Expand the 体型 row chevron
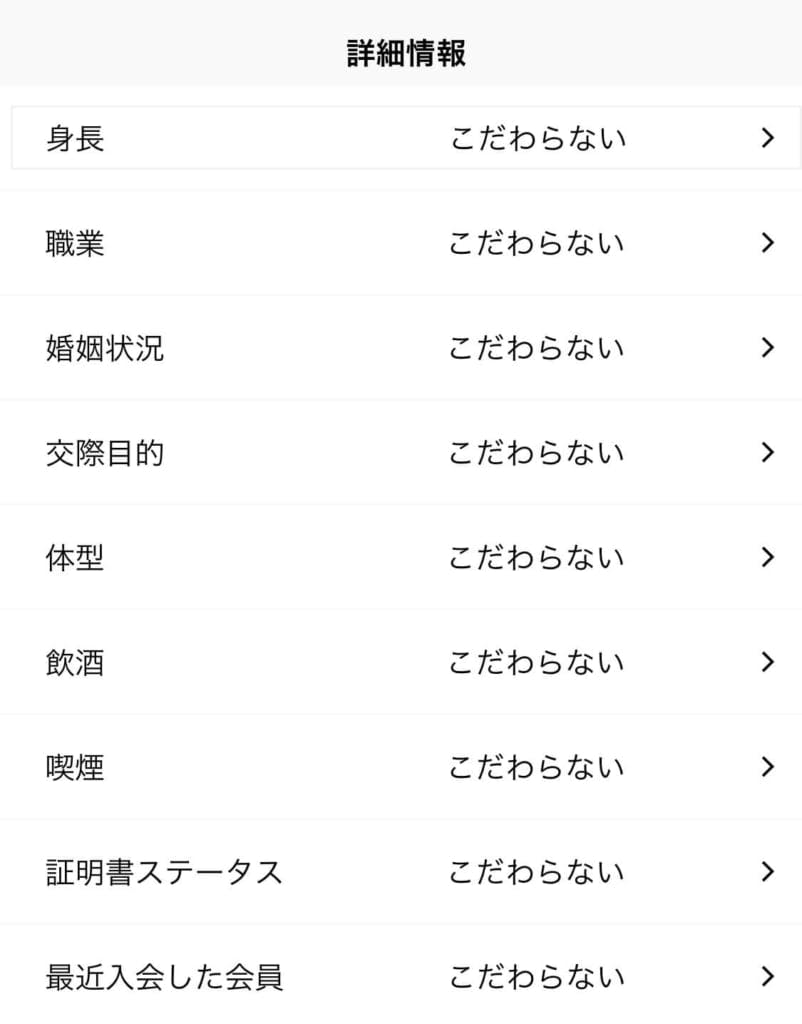Image resolution: width=802 pixels, height=1024 pixels. (x=768, y=557)
